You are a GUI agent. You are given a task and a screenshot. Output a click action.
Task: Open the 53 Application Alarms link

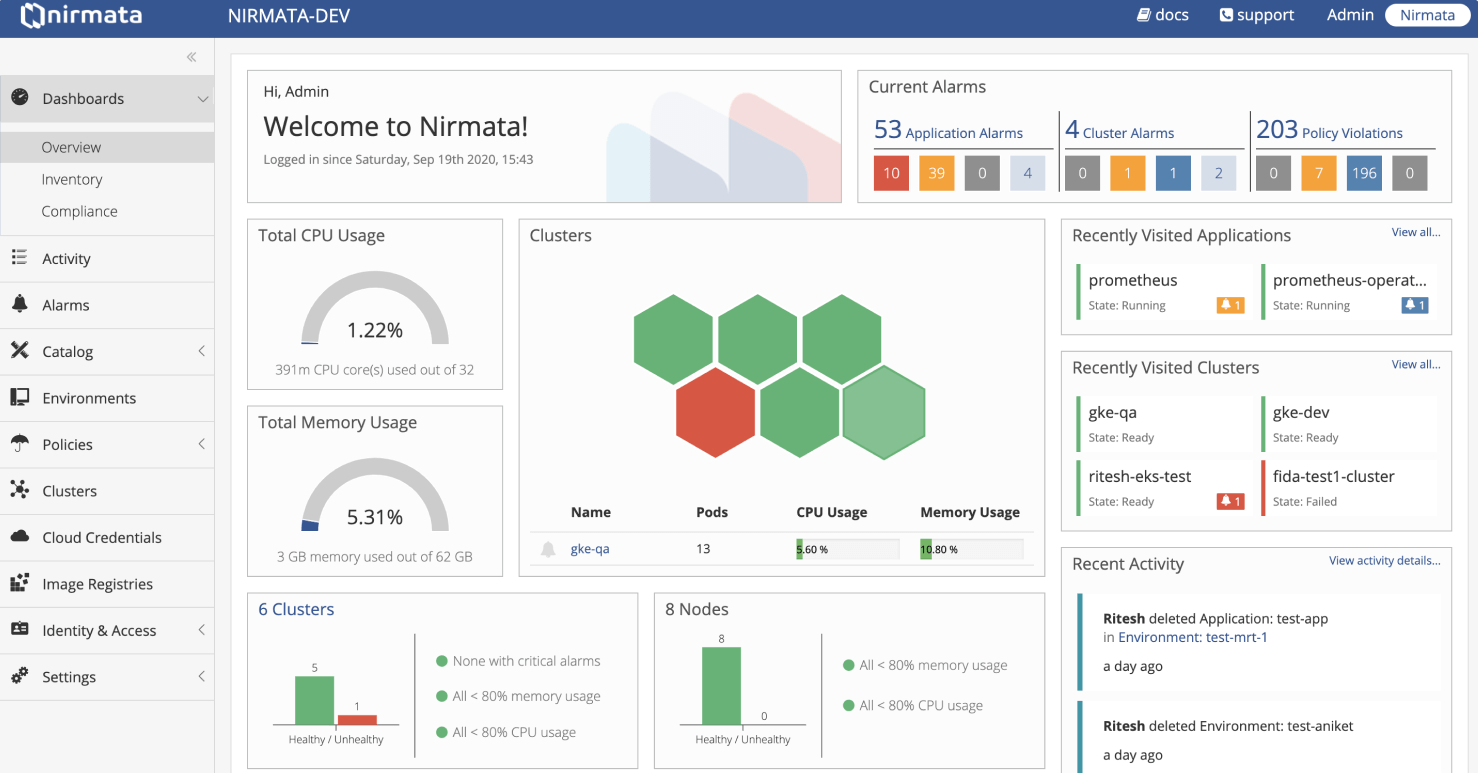pos(948,131)
